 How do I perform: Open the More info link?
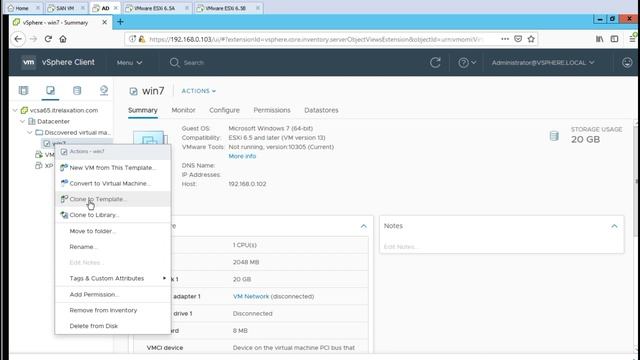pyautogui.click(x=242, y=156)
